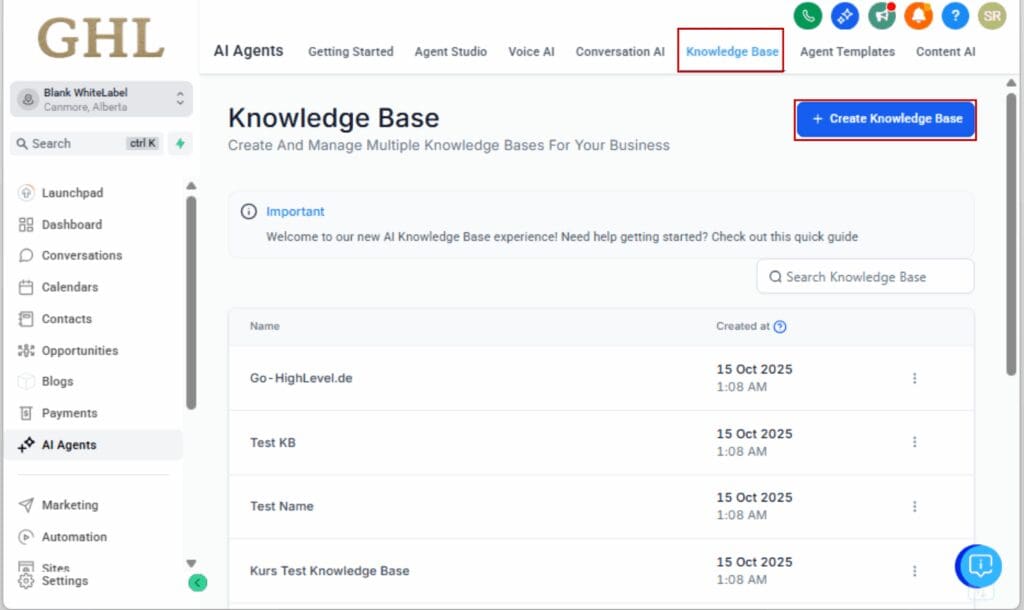This screenshot has height=610, width=1024.
Task: Open the phone dialer icon
Action: [807, 16]
